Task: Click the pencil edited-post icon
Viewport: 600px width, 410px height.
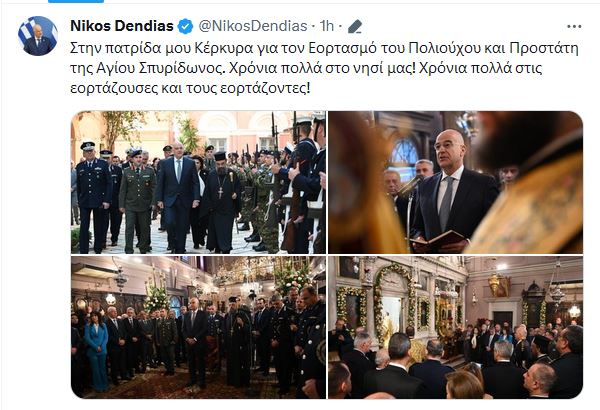Action: pyautogui.click(x=355, y=26)
